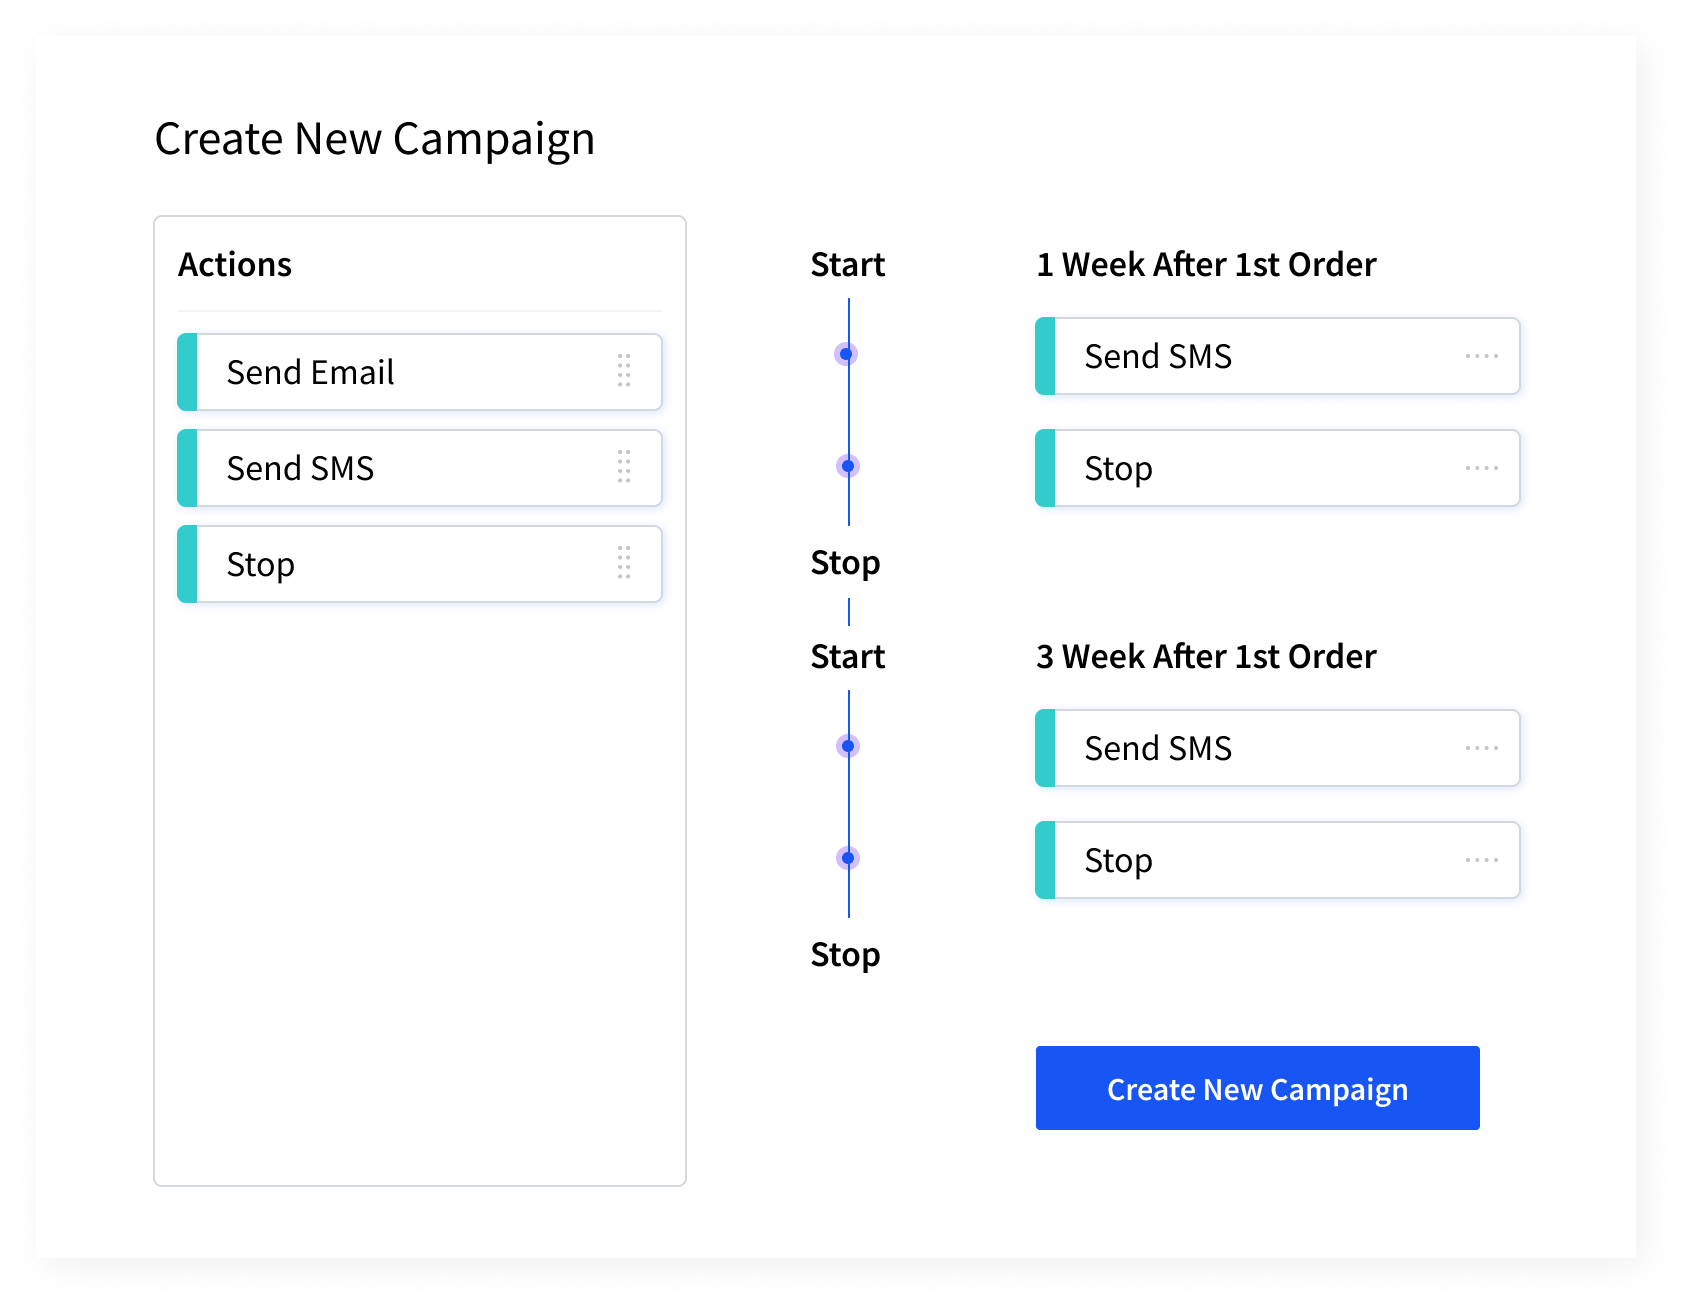Open options dots for 1 Week Send SMS
Screen dimensions: 1688x1310
coord(1482,356)
